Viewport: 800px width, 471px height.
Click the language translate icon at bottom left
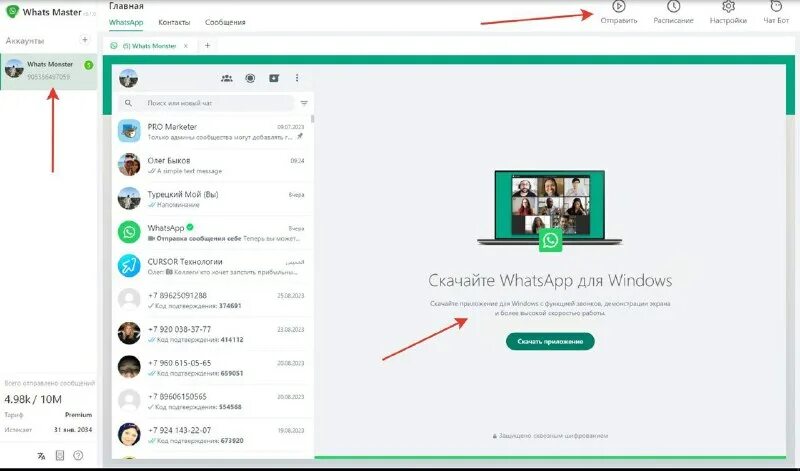(41, 456)
